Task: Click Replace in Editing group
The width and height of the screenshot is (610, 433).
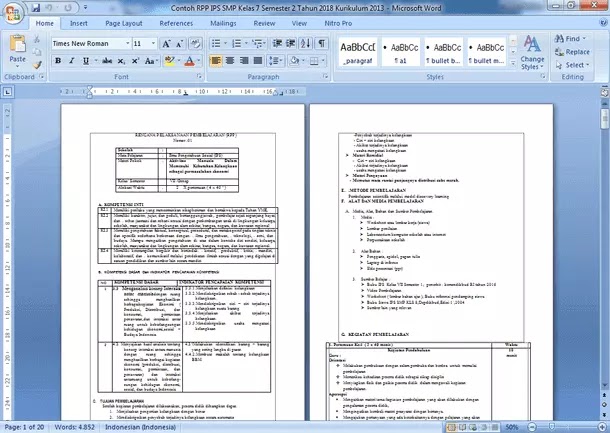Action: [x=572, y=52]
